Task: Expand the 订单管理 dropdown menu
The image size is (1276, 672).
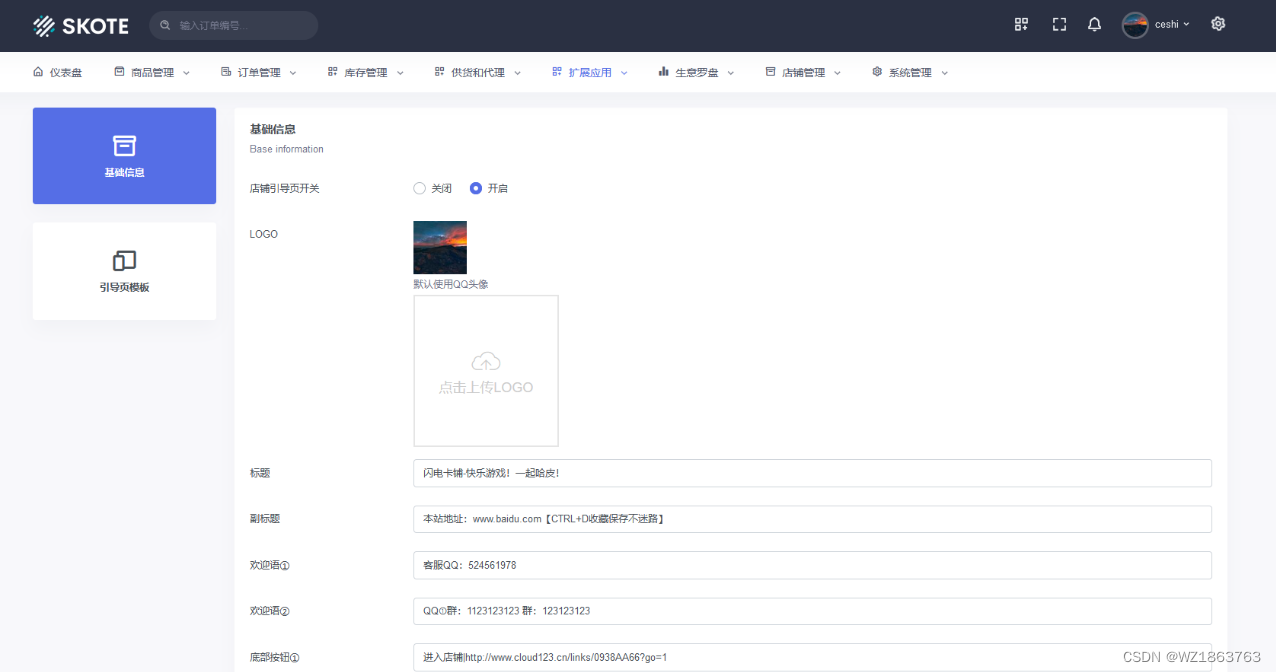Action: [x=258, y=72]
